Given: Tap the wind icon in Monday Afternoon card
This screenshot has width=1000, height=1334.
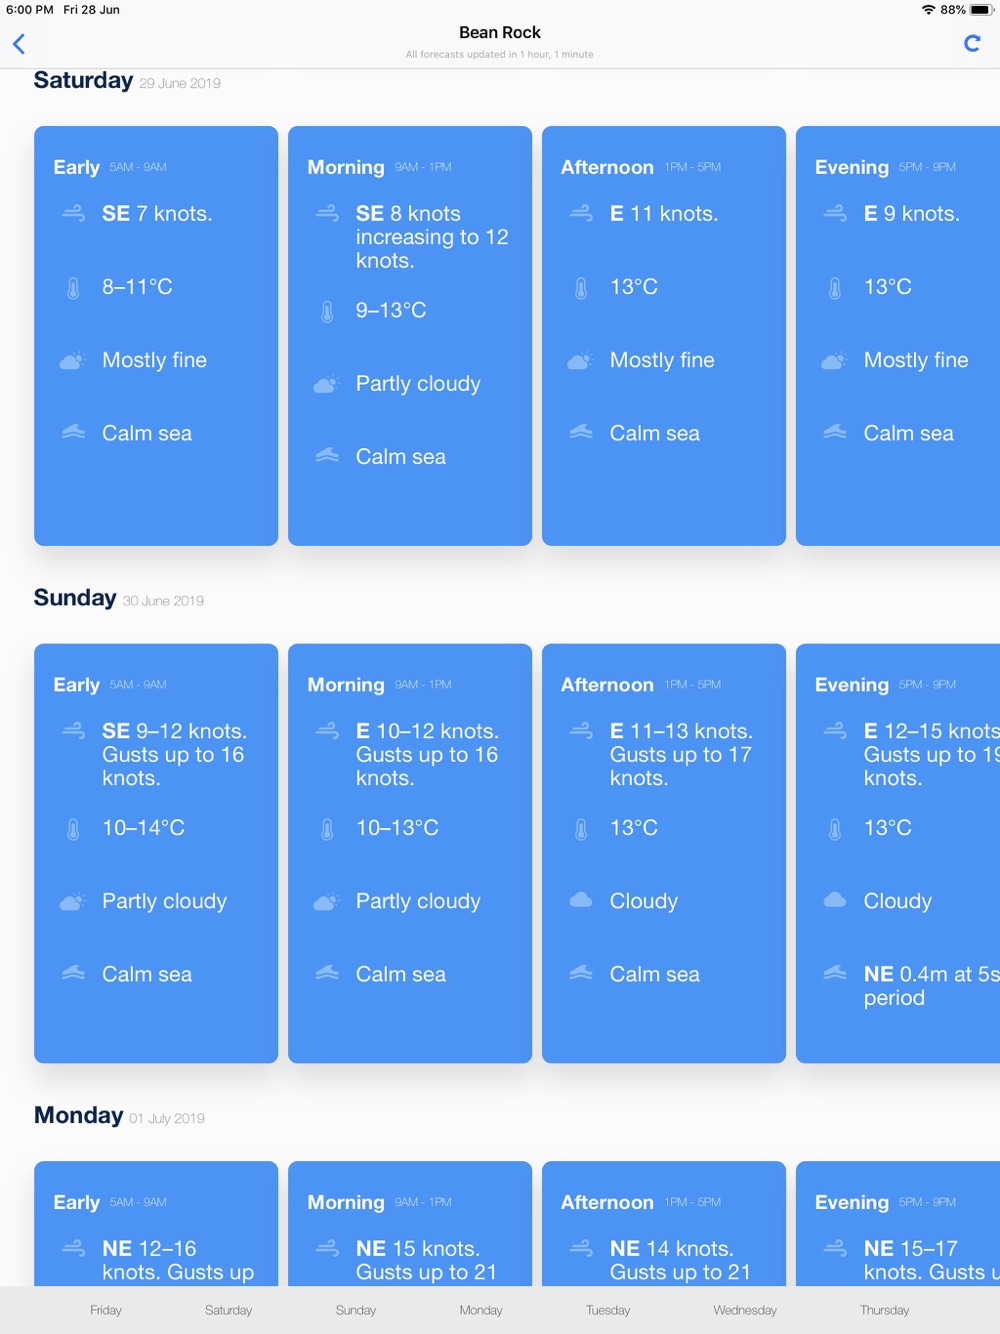Looking at the screenshot, I should tap(581, 1248).
